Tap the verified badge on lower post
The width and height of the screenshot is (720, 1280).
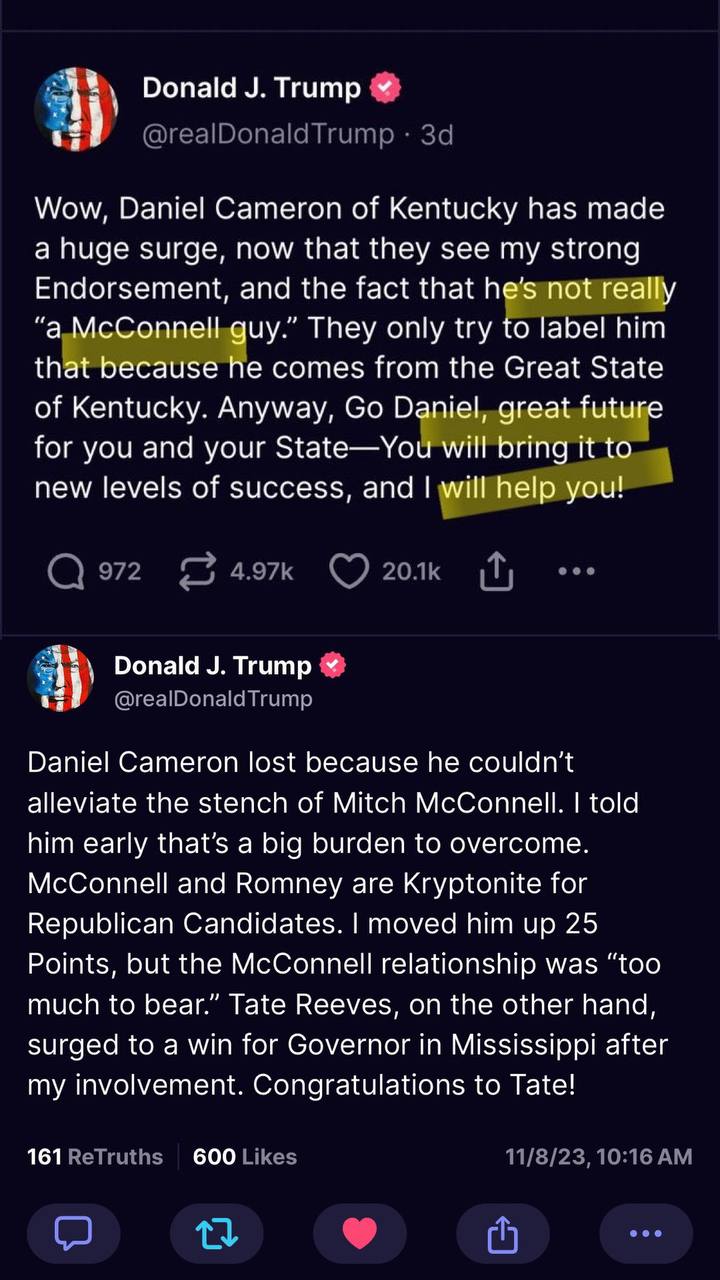pos(333,665)
